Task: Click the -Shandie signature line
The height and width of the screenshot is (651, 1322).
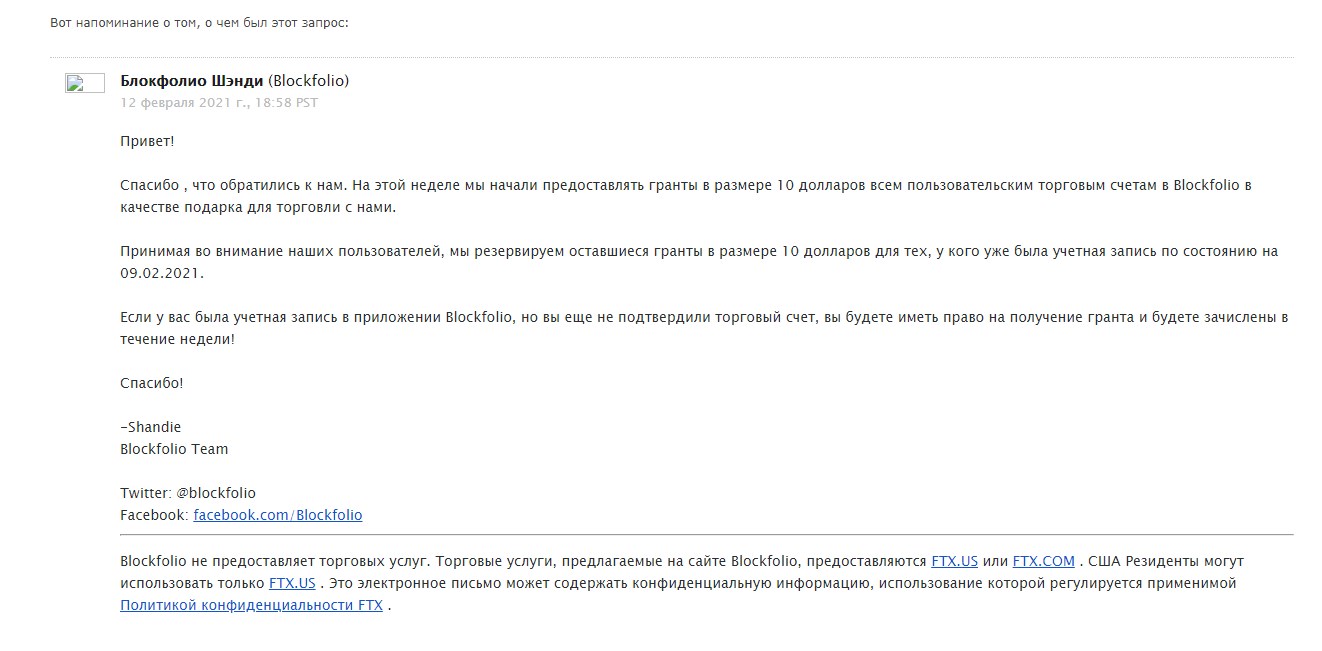Action: click(x=150, y=427)
